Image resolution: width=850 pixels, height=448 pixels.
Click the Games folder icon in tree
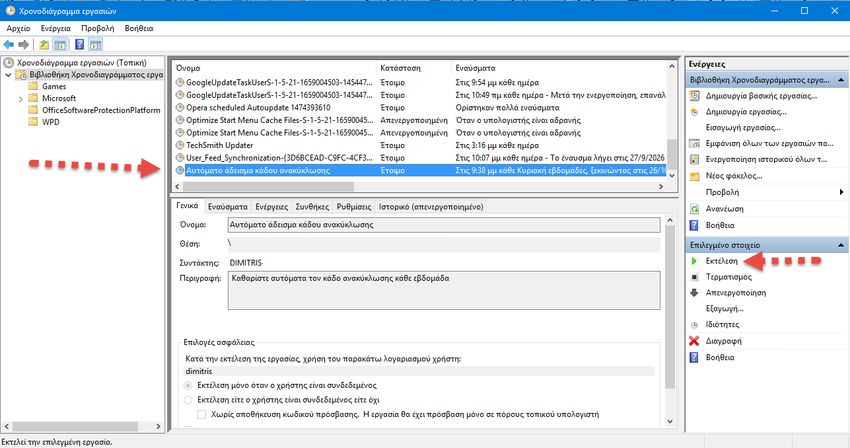tap(33, 86)
